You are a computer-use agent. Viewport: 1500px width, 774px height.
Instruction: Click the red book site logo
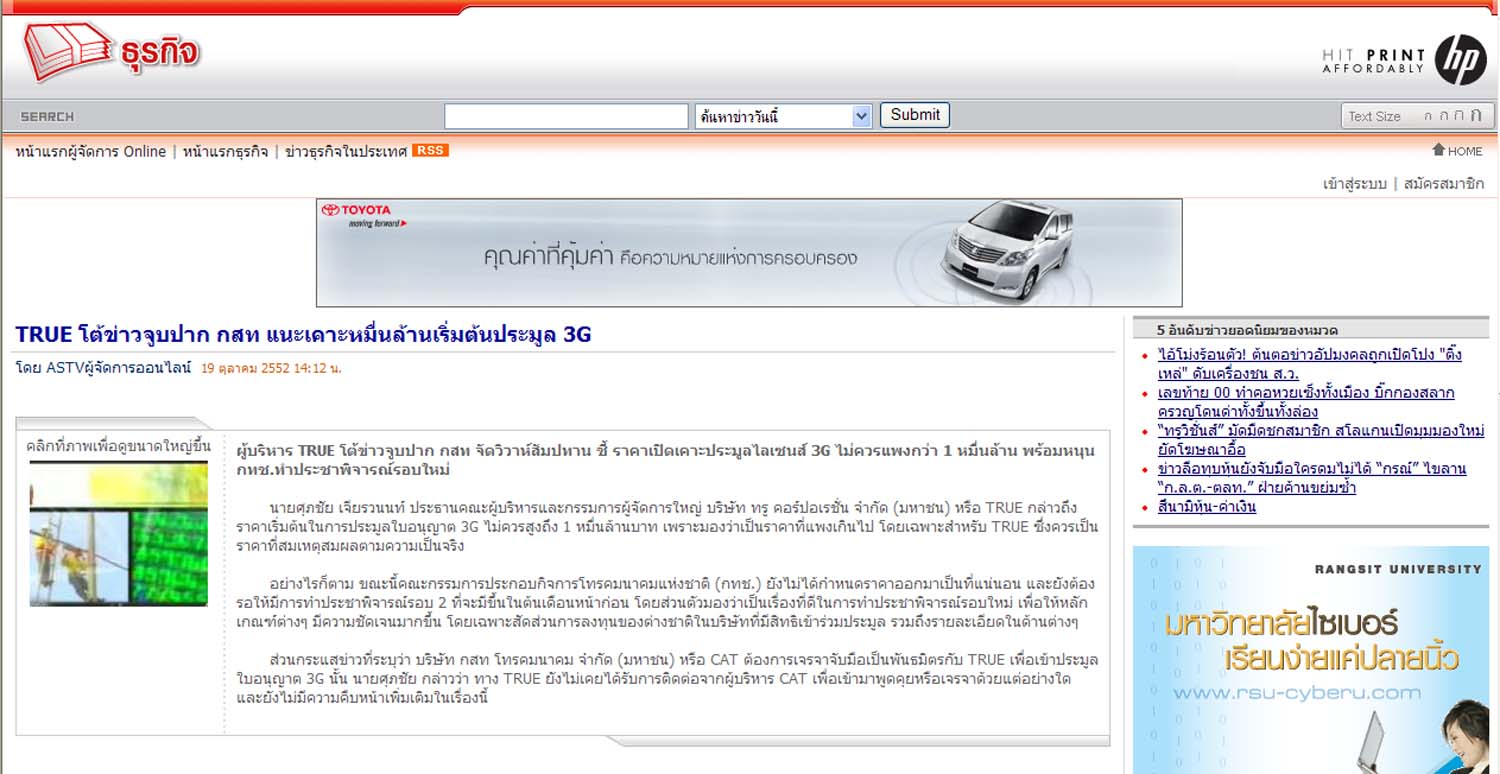68,51
